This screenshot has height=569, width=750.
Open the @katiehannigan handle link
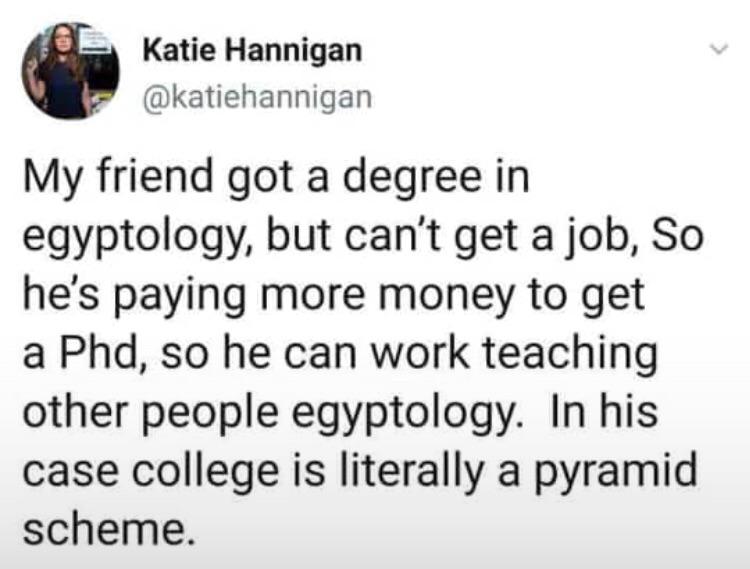pyautogui.click(x=257, y=96)
